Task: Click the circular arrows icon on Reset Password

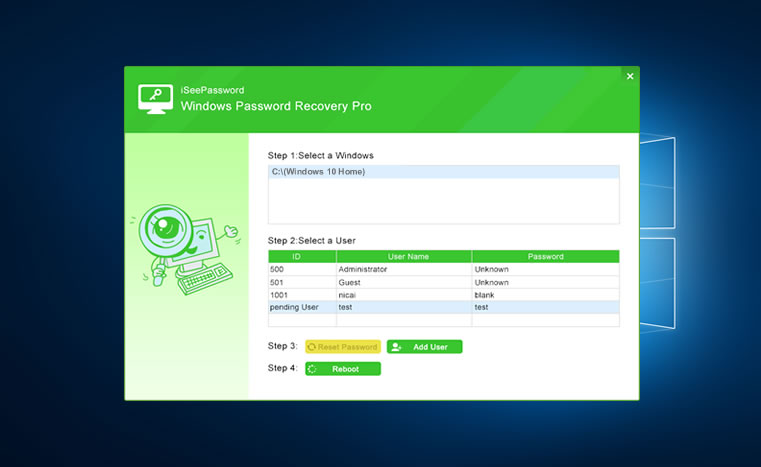Action: point(312,347)
